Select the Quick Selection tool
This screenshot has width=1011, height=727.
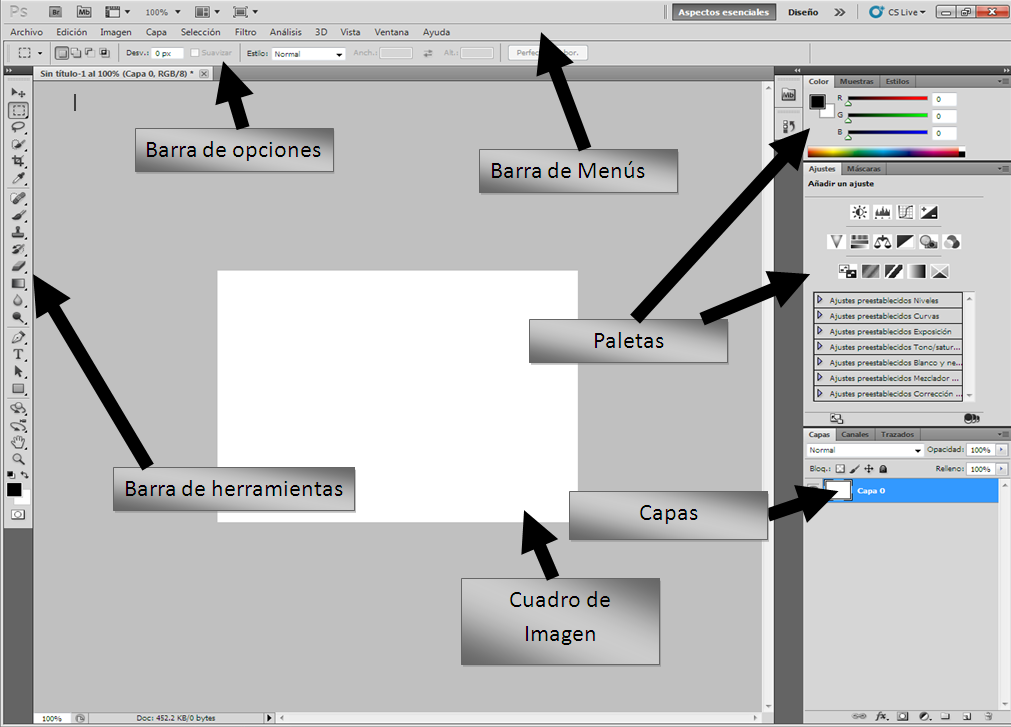coord(18,144)
